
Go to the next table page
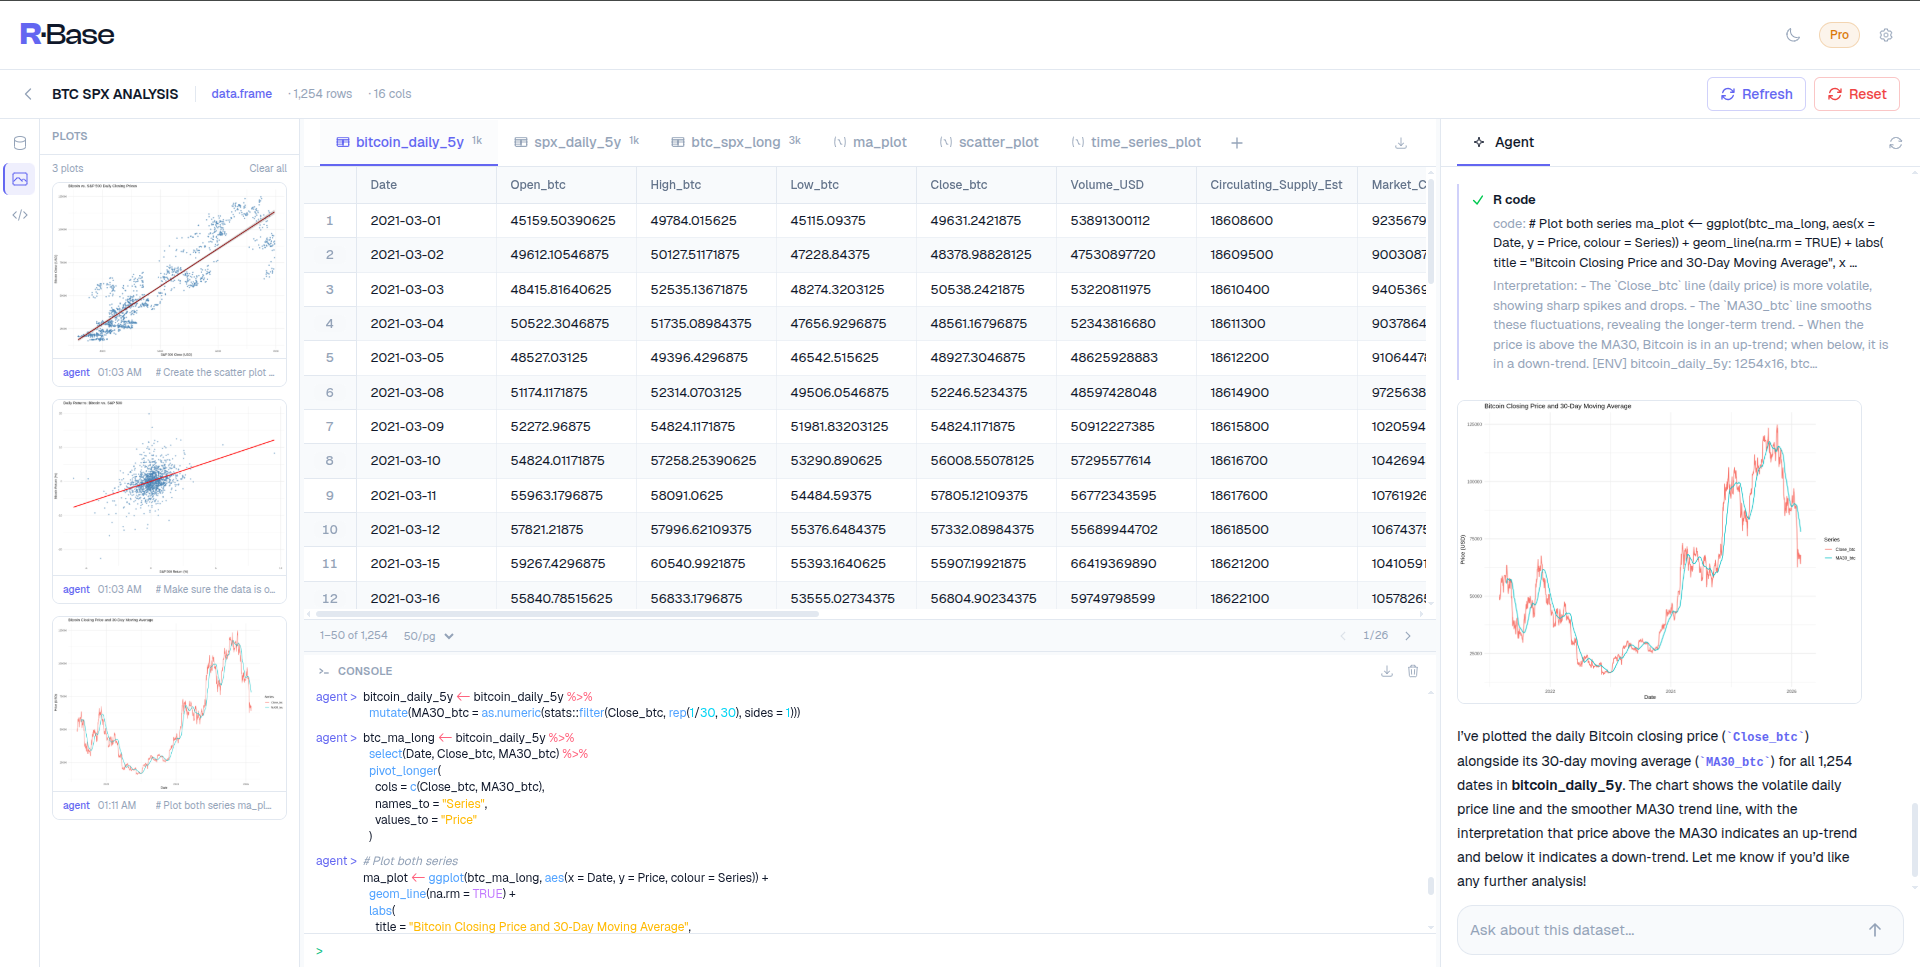coord(1408,635)
